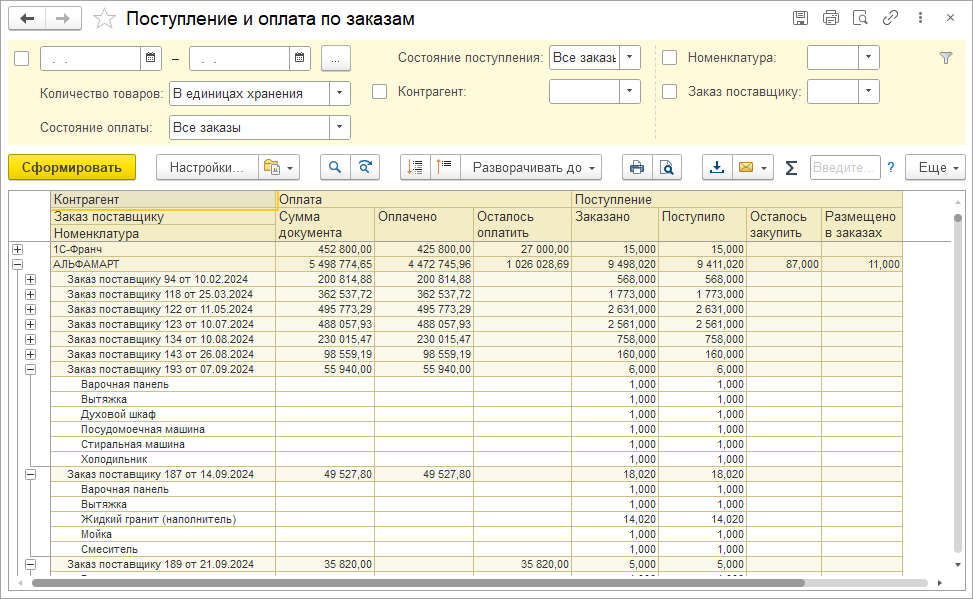Click the Настройки... button
973x599 pixels.
click(206, 168)
